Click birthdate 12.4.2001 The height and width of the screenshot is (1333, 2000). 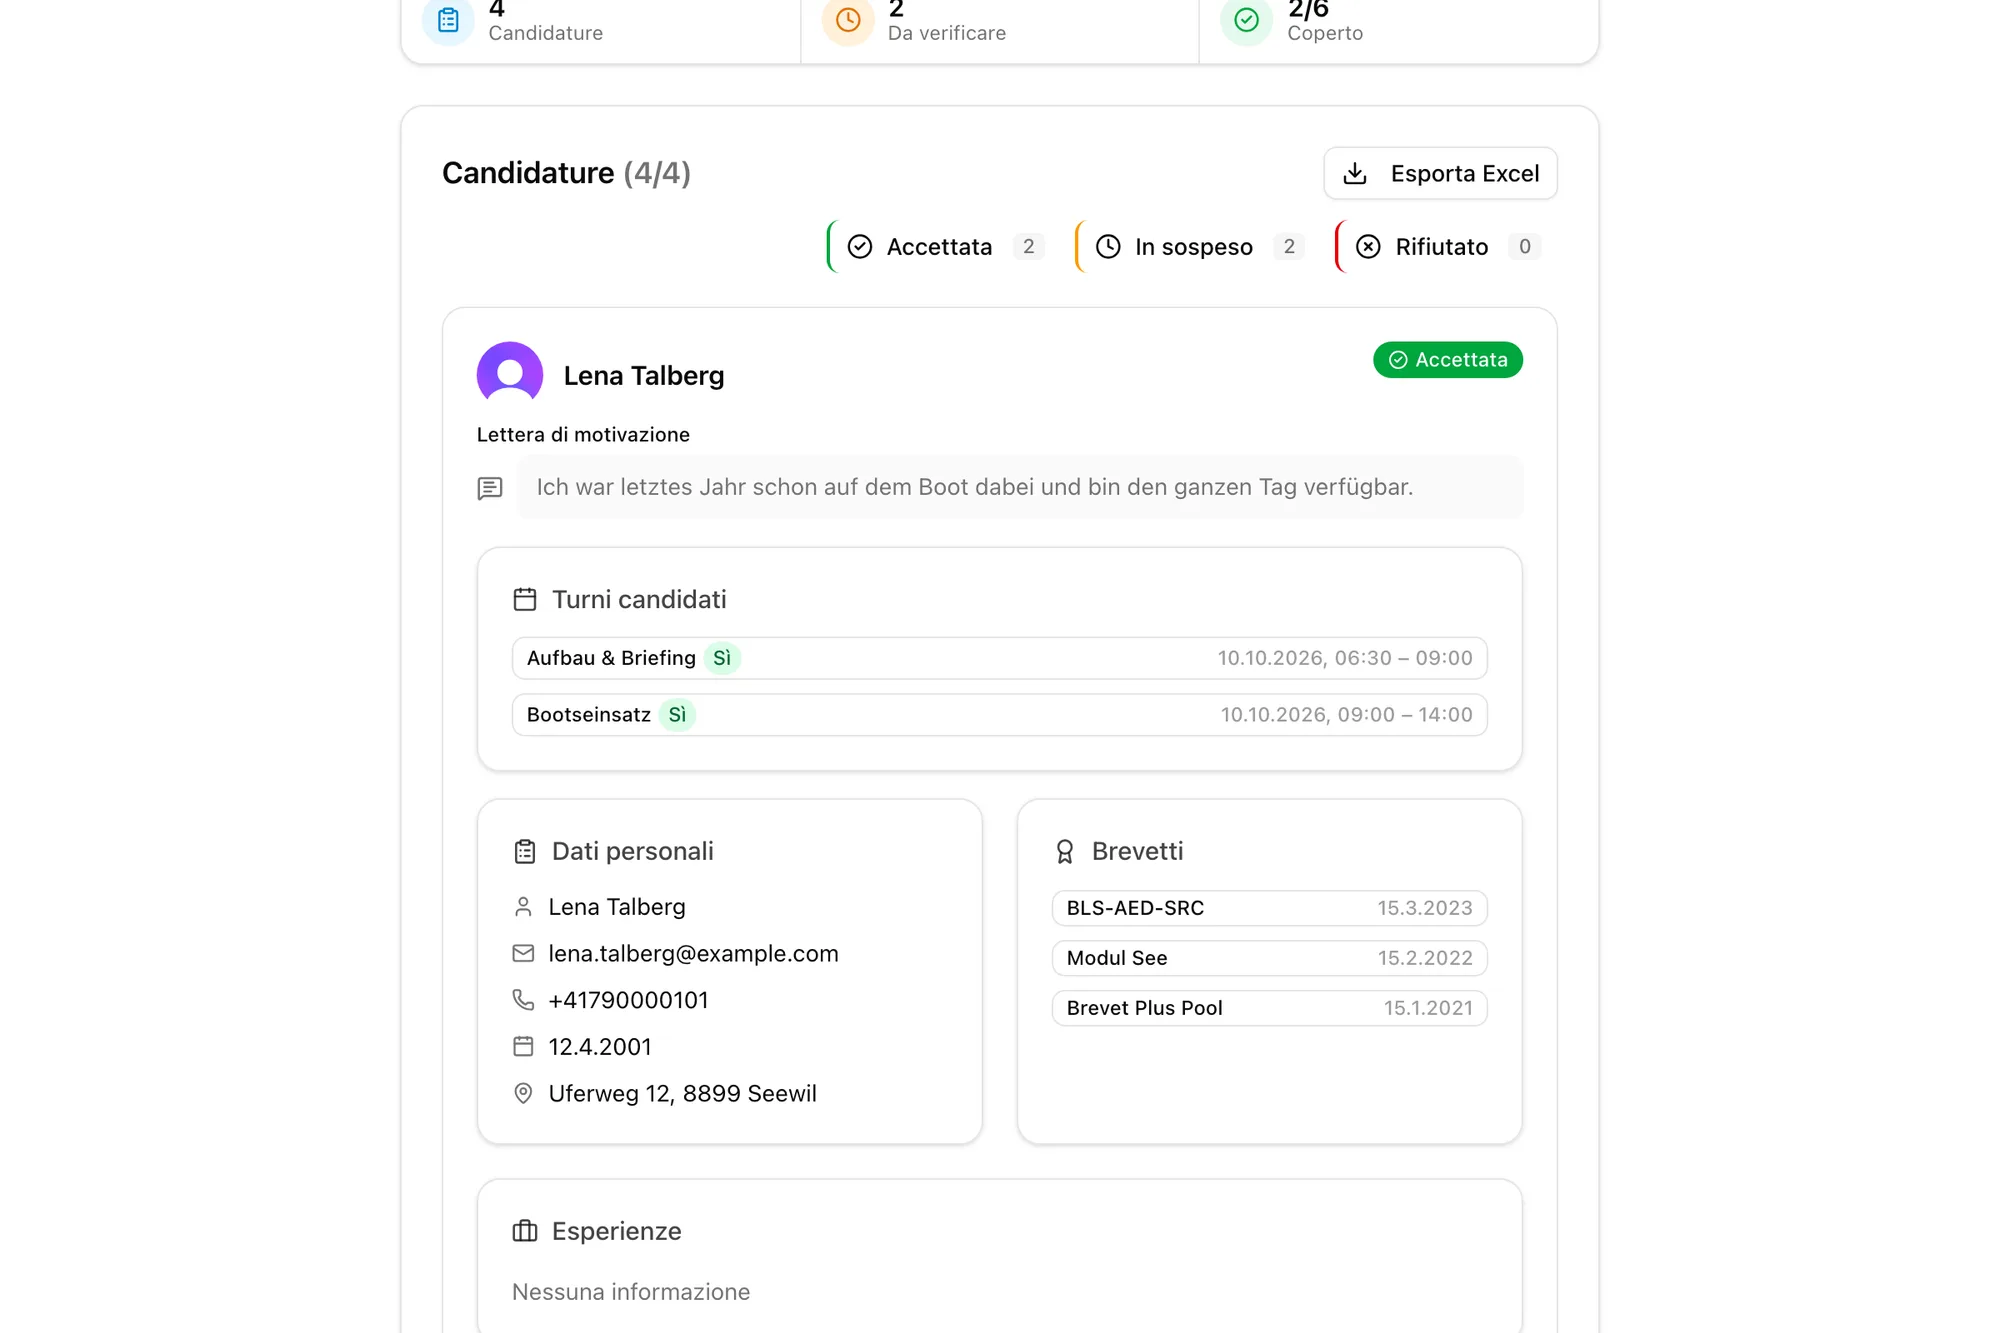(600, 1047)
